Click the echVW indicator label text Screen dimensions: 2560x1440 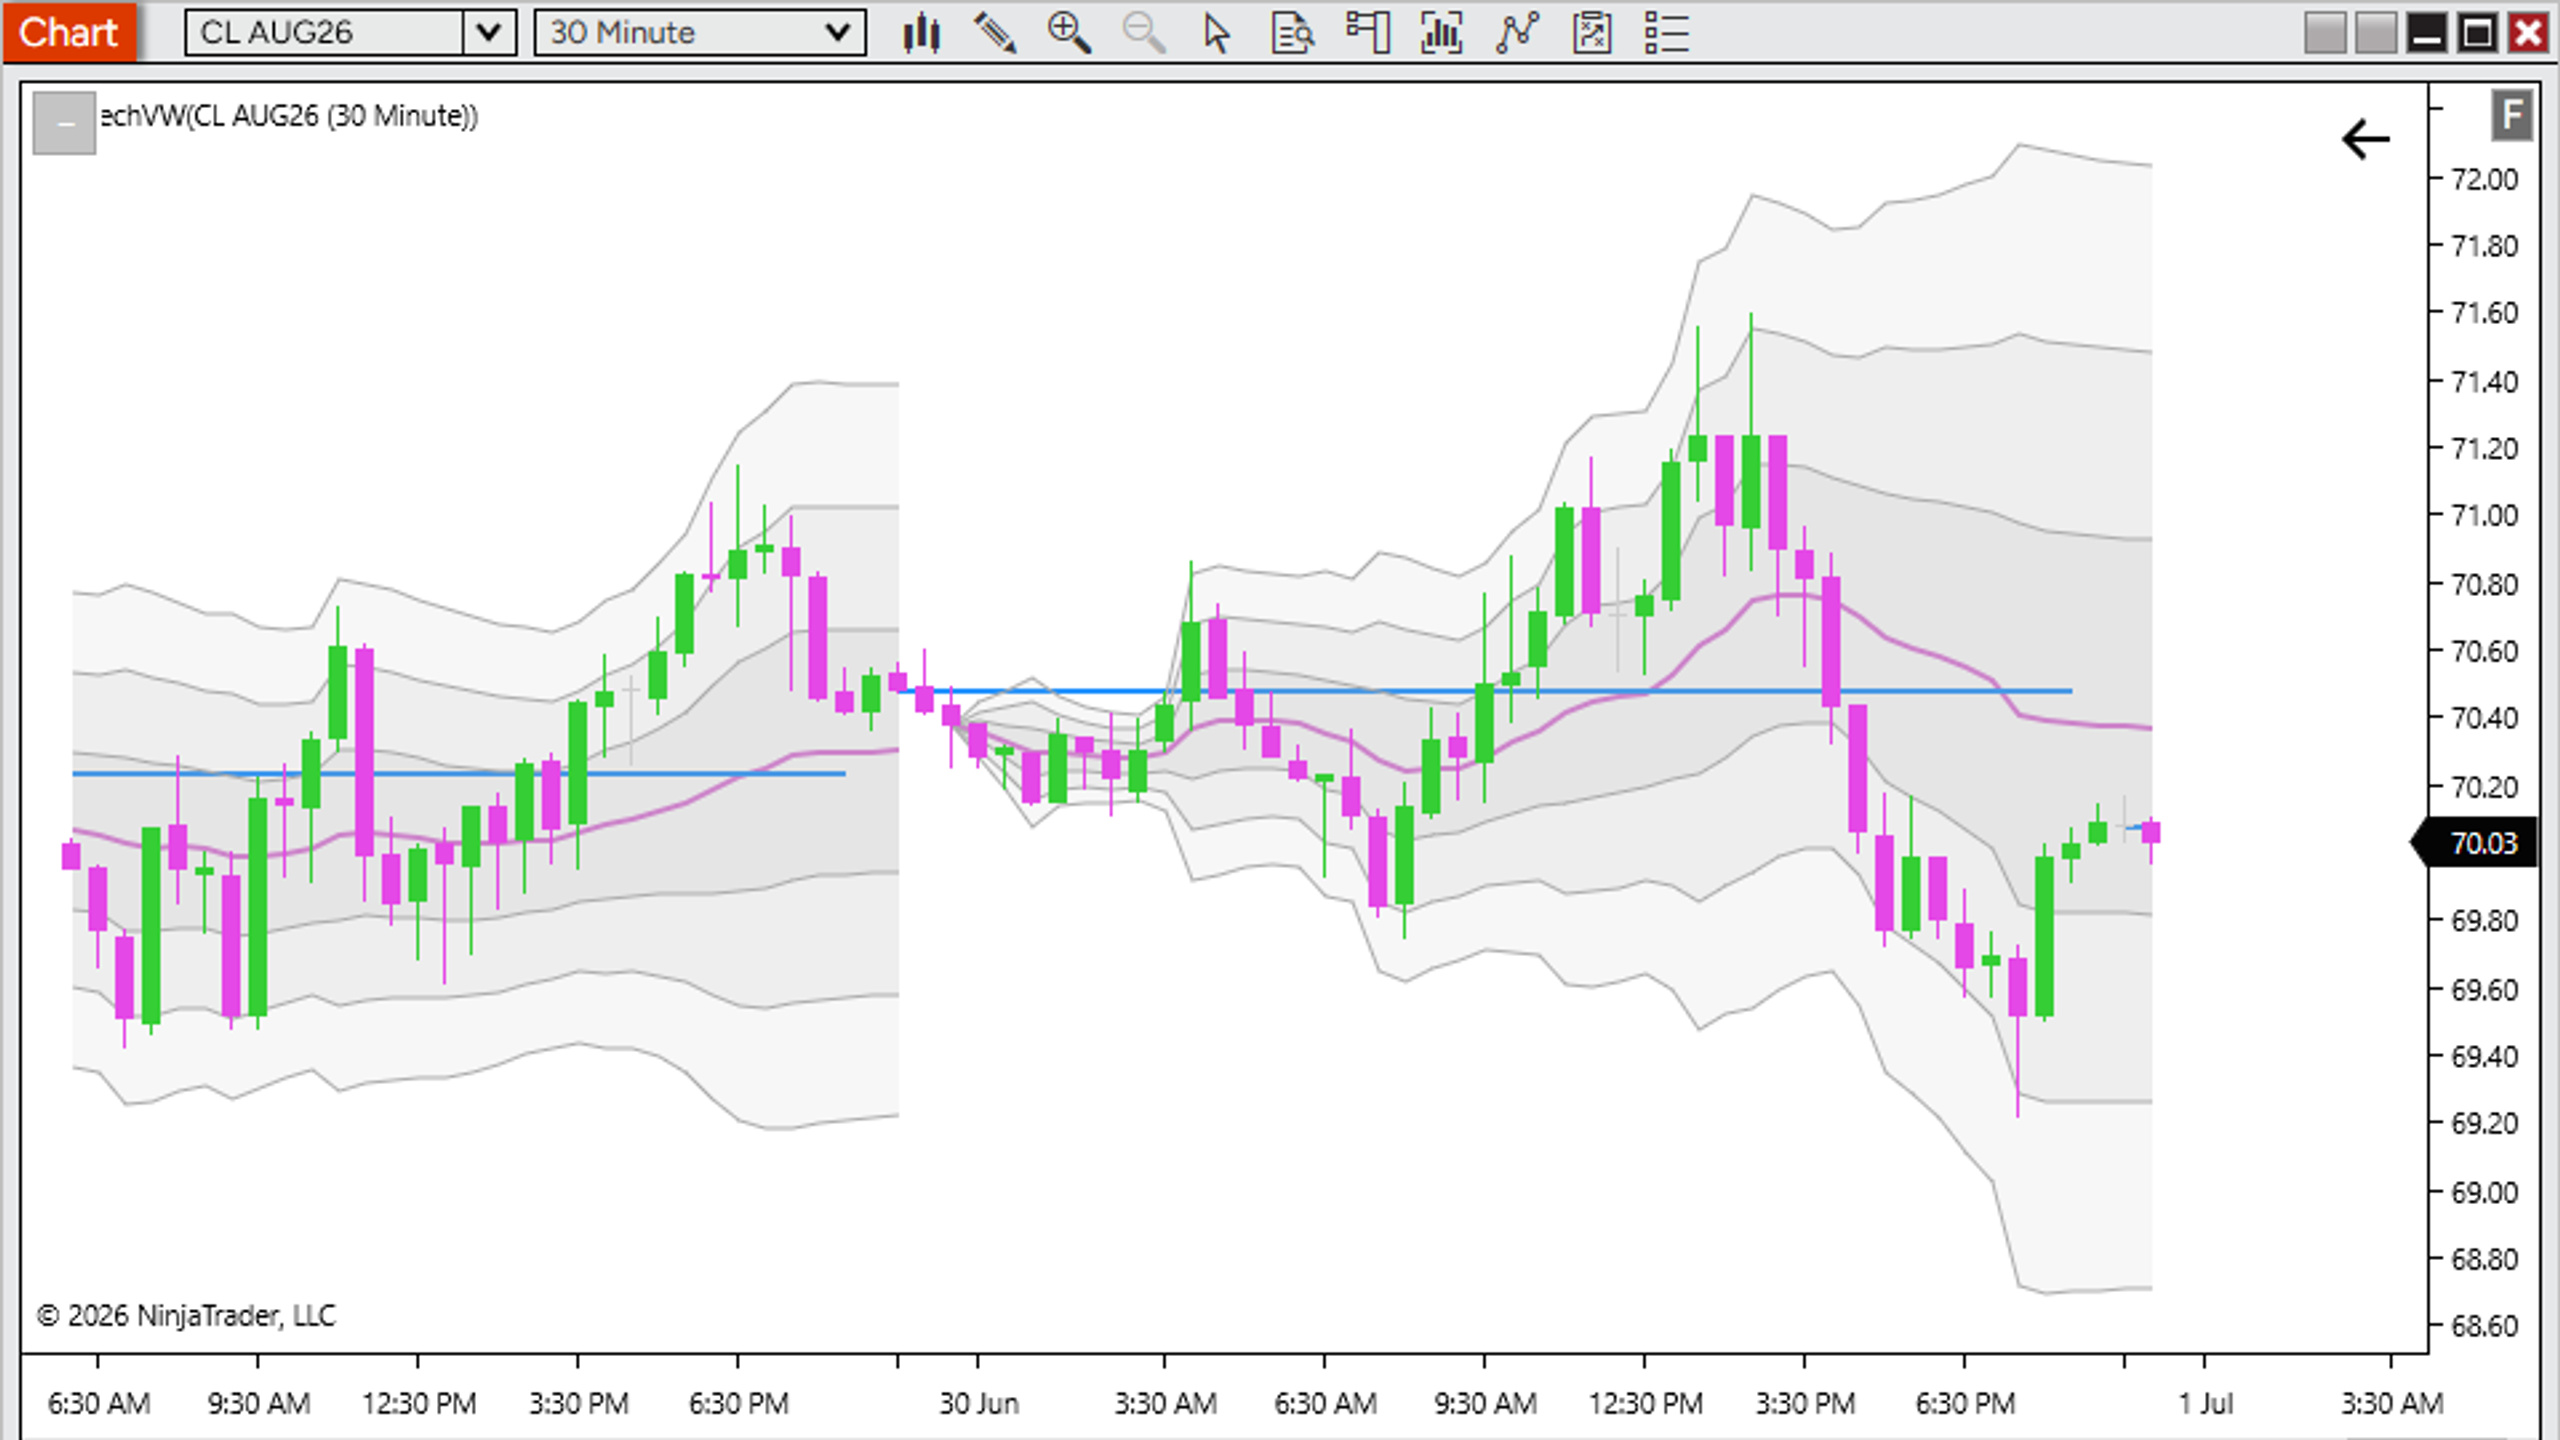289,116
